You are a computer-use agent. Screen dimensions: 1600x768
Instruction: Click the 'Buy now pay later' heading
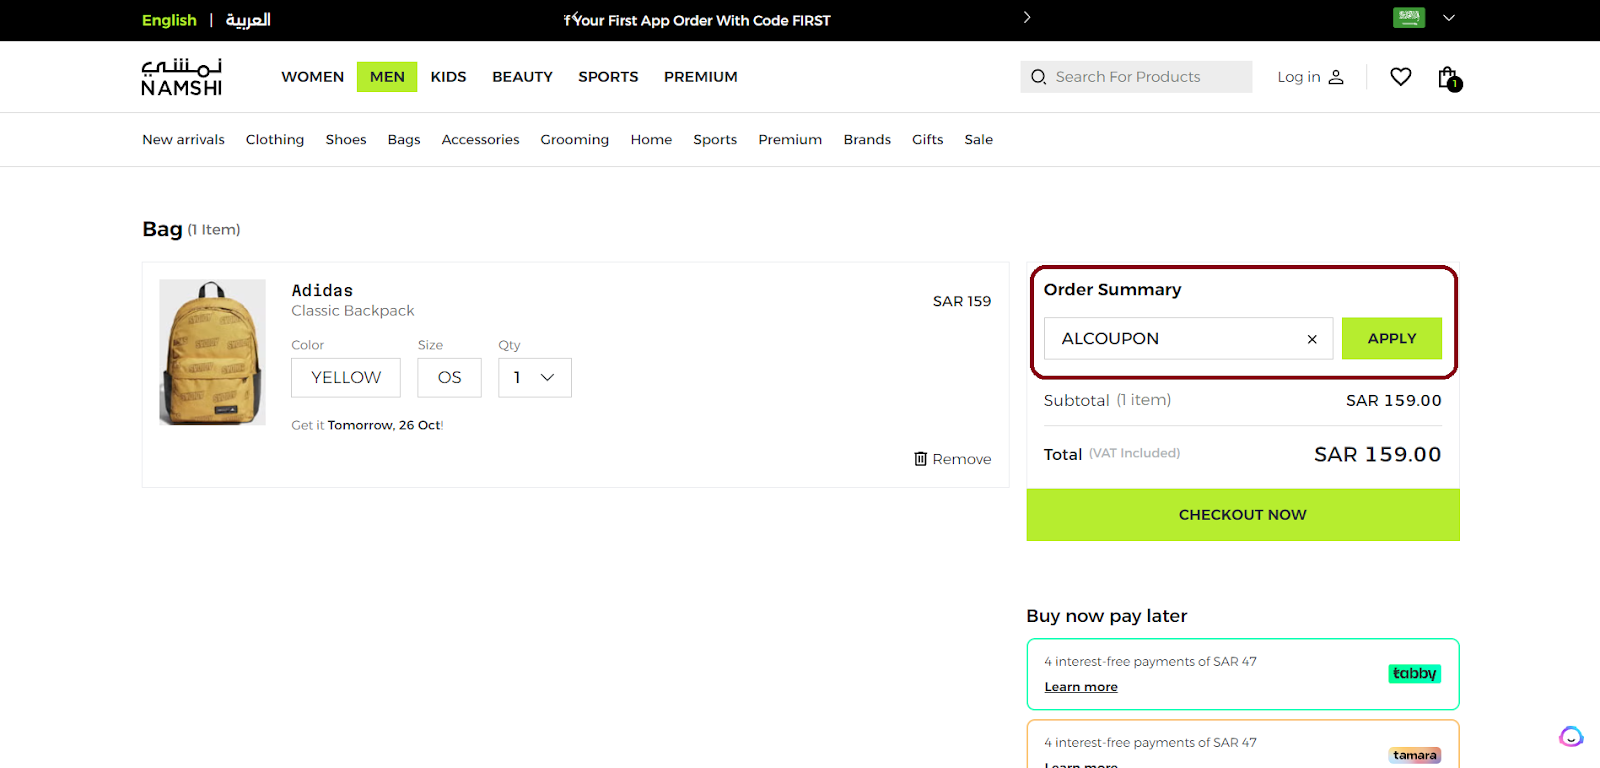[x=1107, y=616]
